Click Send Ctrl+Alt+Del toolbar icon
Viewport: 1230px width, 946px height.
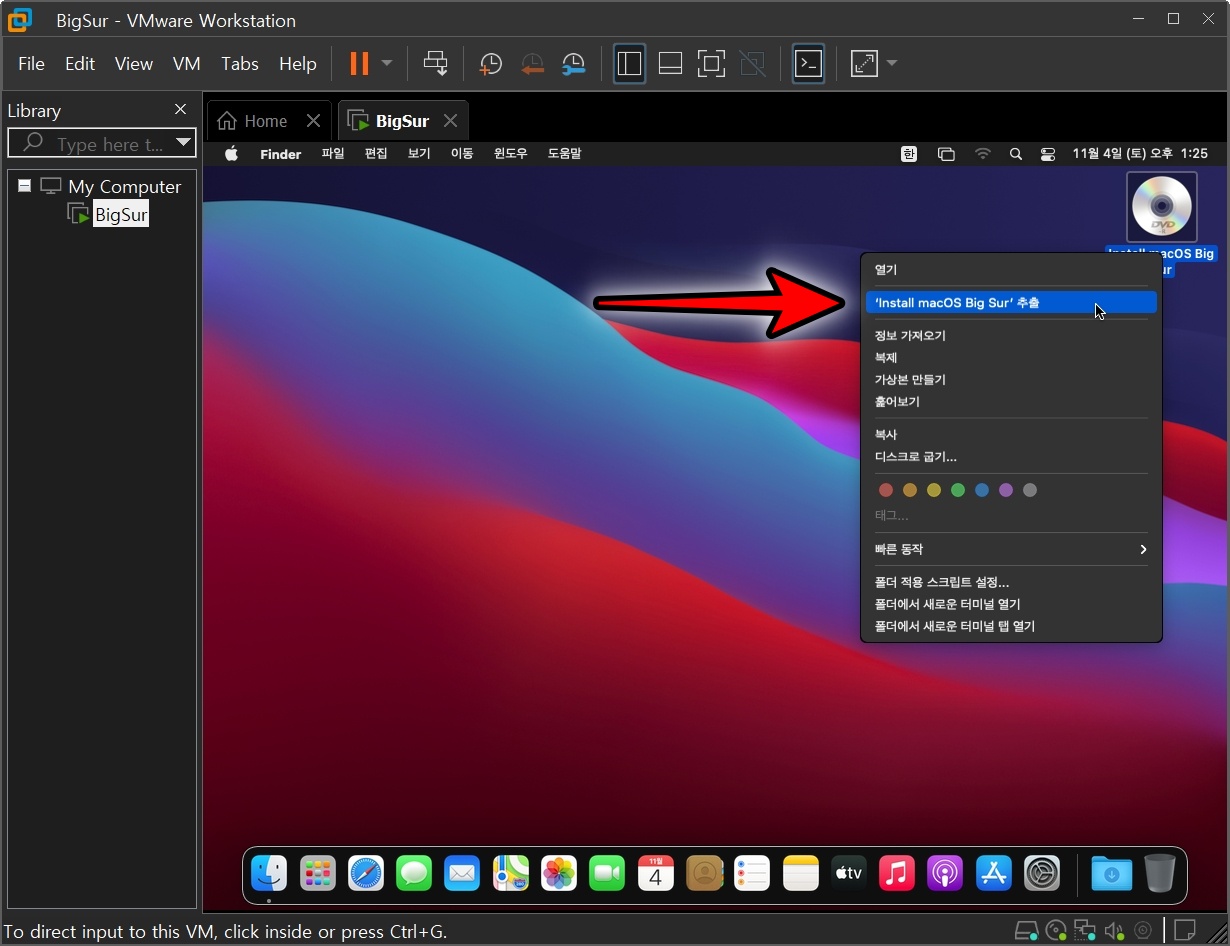point(436,64)
